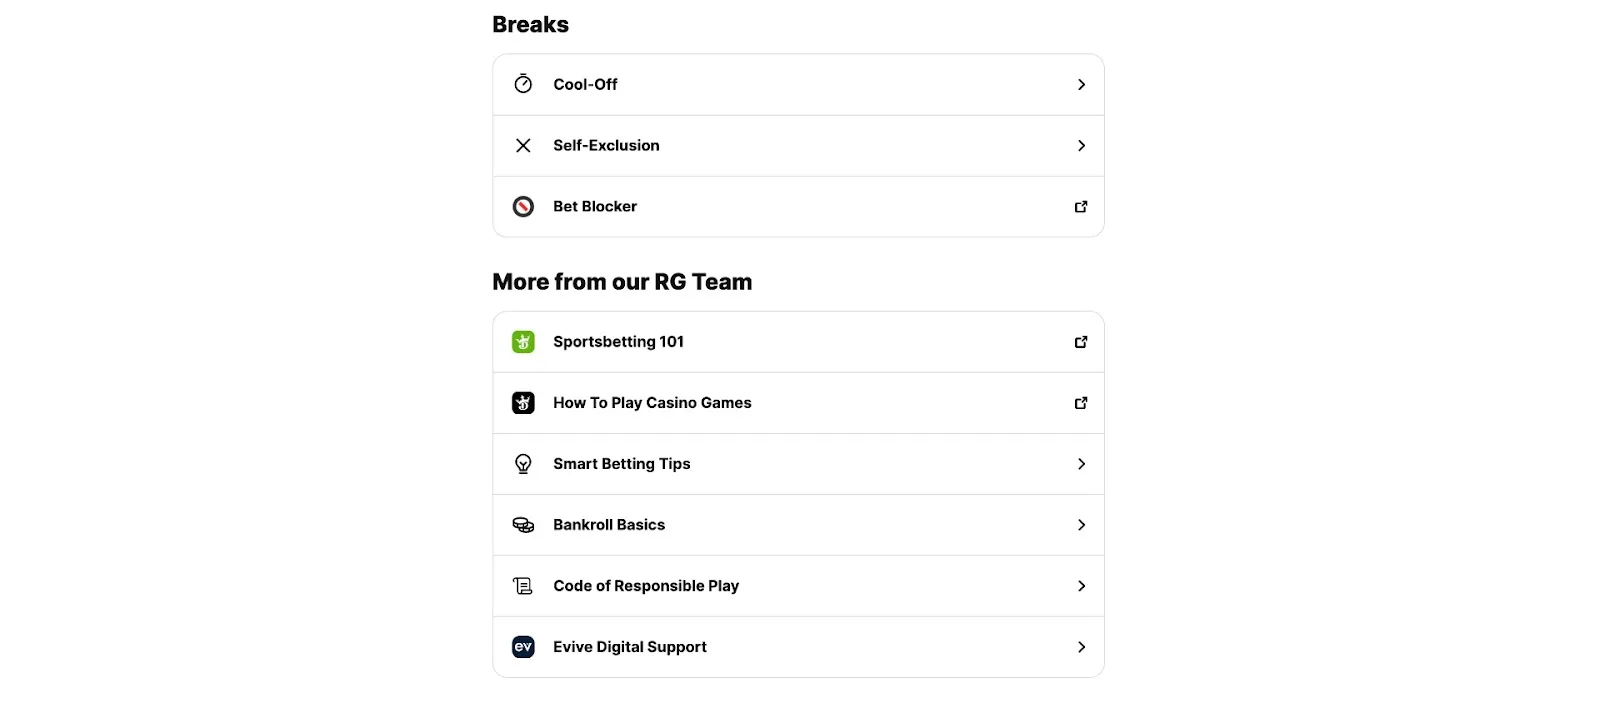The height and width of the screenshot is (708, 1600).
Task: Expand Cool-Off using its chevron arrow
Action: point(1081,85)
